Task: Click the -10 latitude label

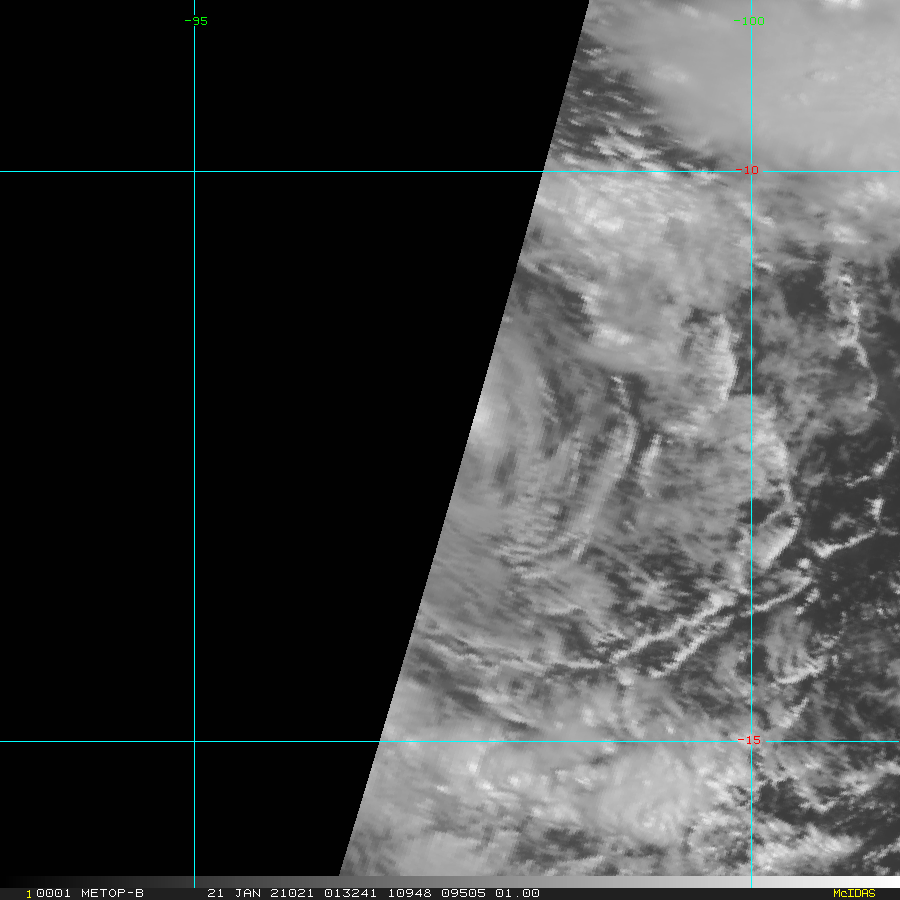Action: pyautogui.click(x=747, y=170)
